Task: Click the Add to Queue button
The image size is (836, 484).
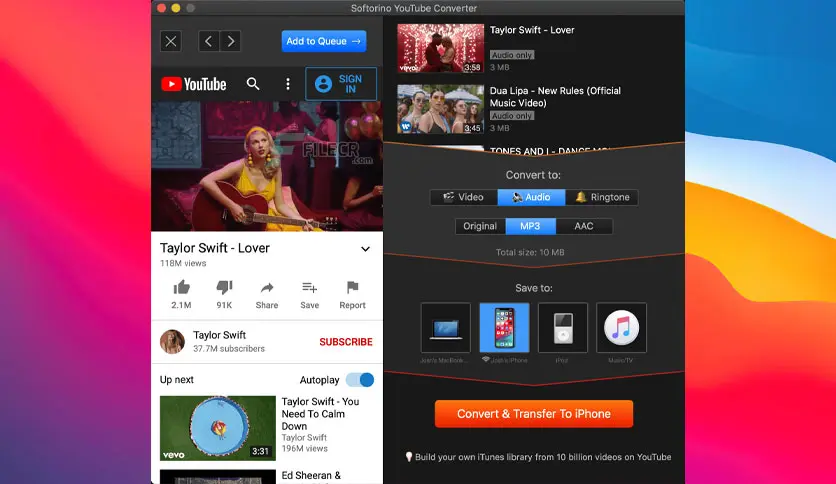Action: point(324,41)
